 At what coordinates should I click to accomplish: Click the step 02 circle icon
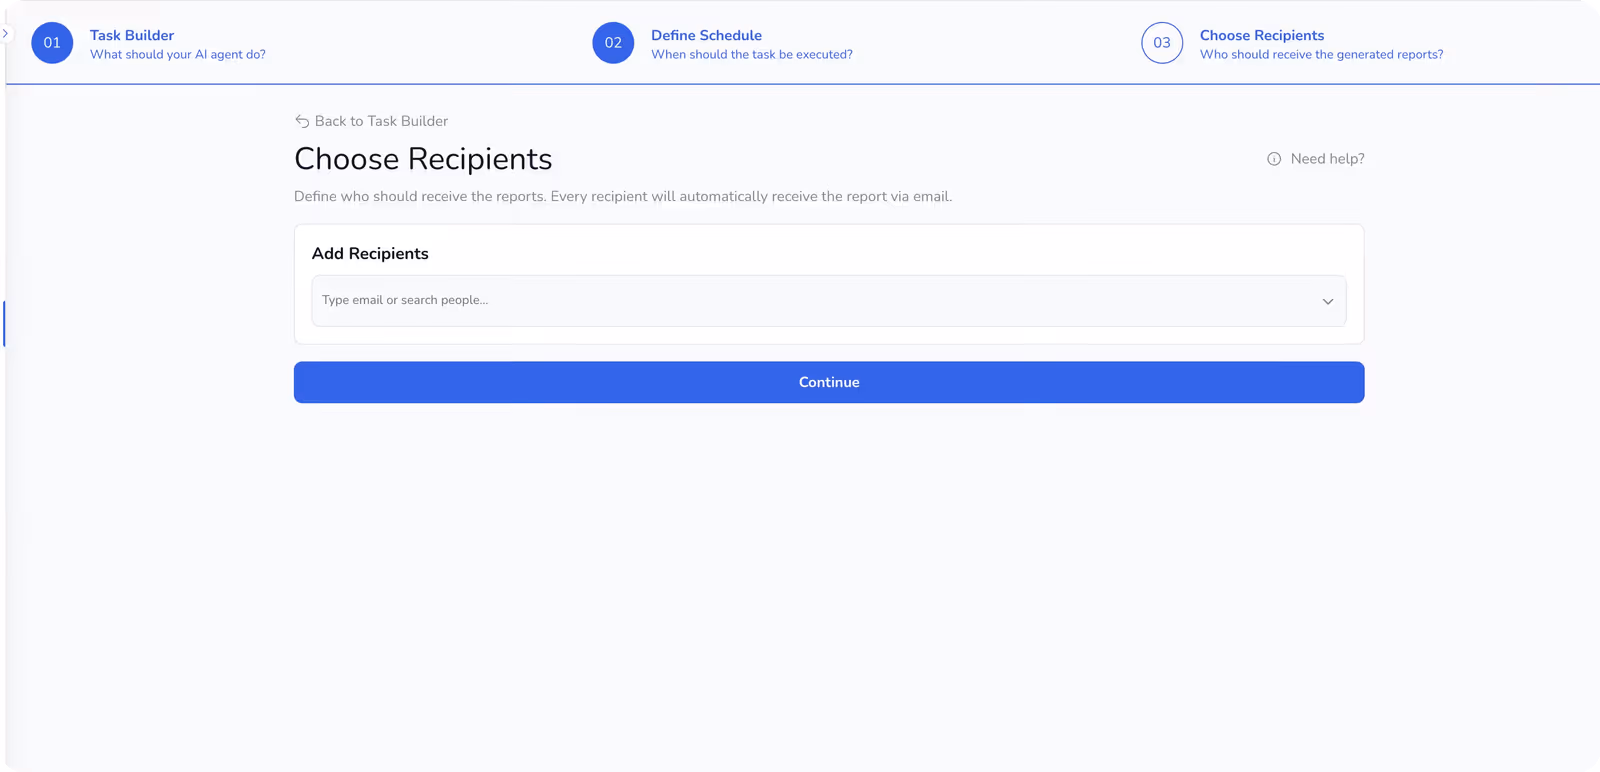point(613,43)
